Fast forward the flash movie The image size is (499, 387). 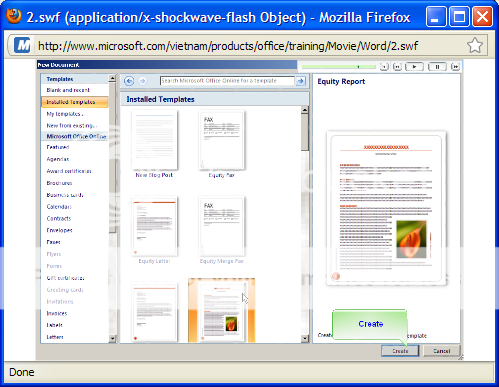(x=455, y=67)
